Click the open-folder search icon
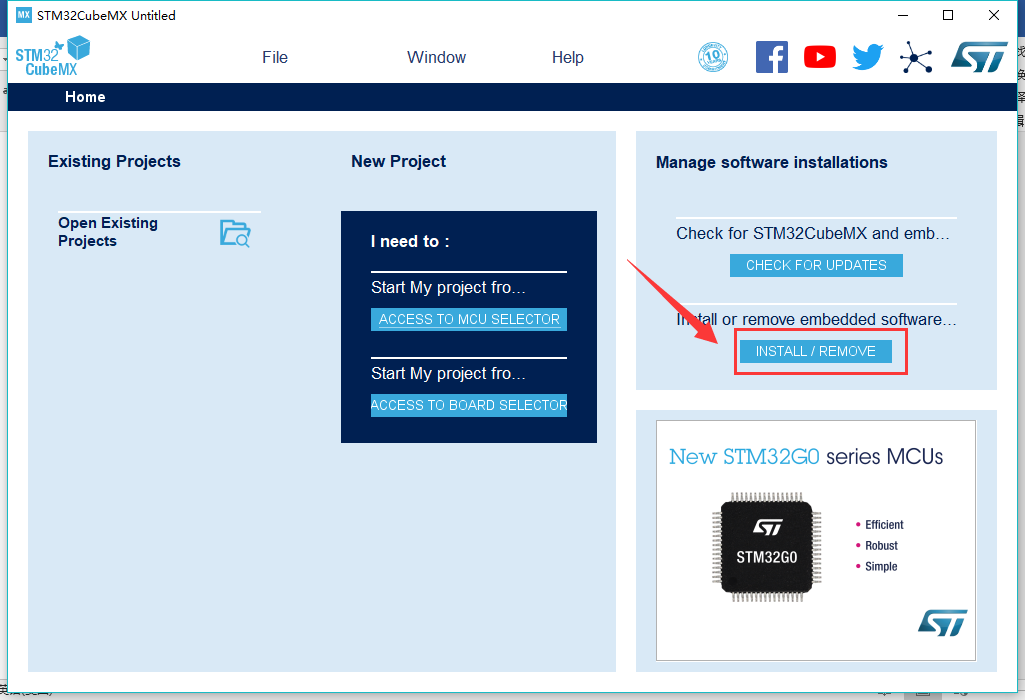Viewport: 1025px width, 700px height. click(235, 233)
